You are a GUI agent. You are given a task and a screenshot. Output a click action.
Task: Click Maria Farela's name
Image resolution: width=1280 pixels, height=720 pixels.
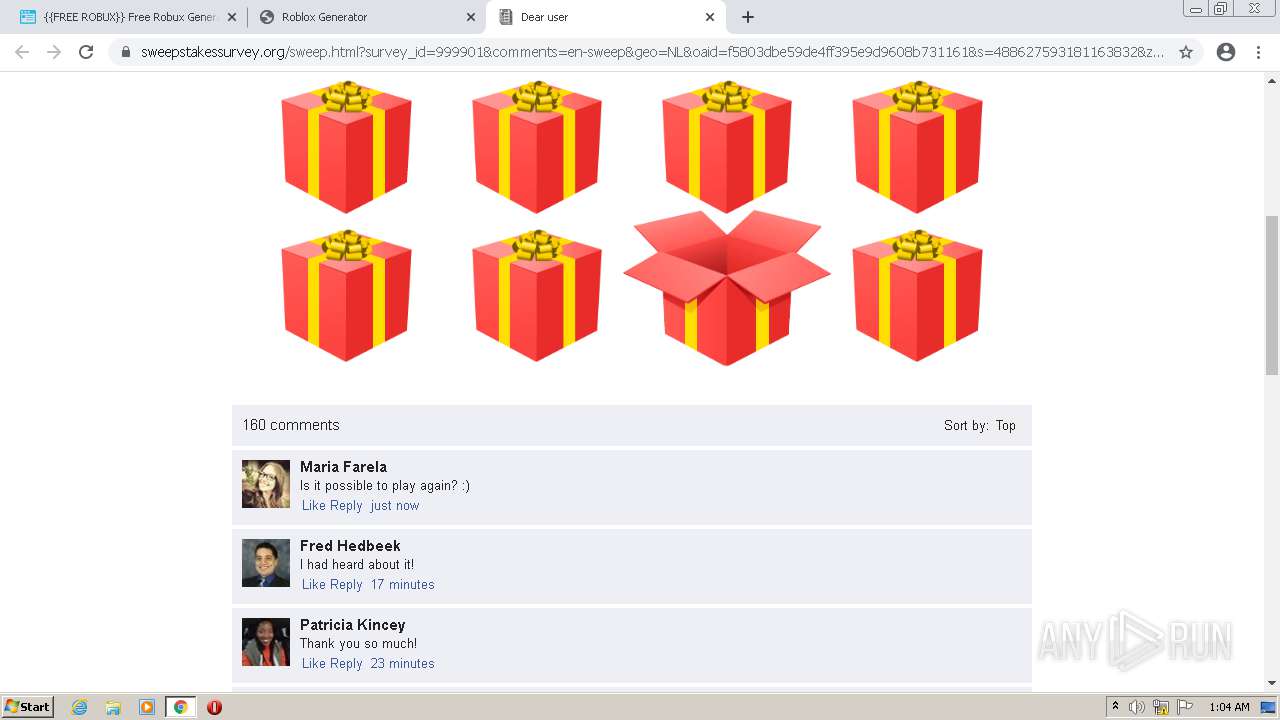click(343, 467)
